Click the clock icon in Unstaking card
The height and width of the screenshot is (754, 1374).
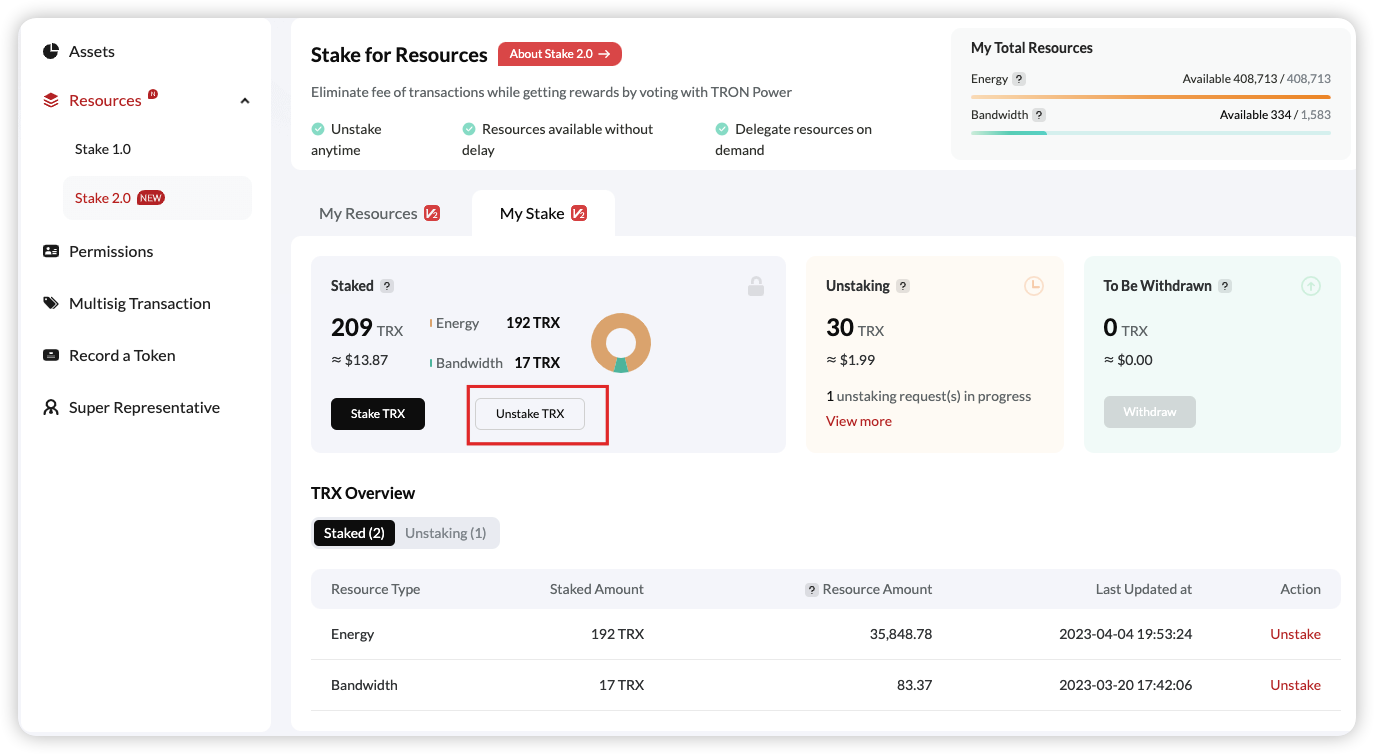point(1034,286)
